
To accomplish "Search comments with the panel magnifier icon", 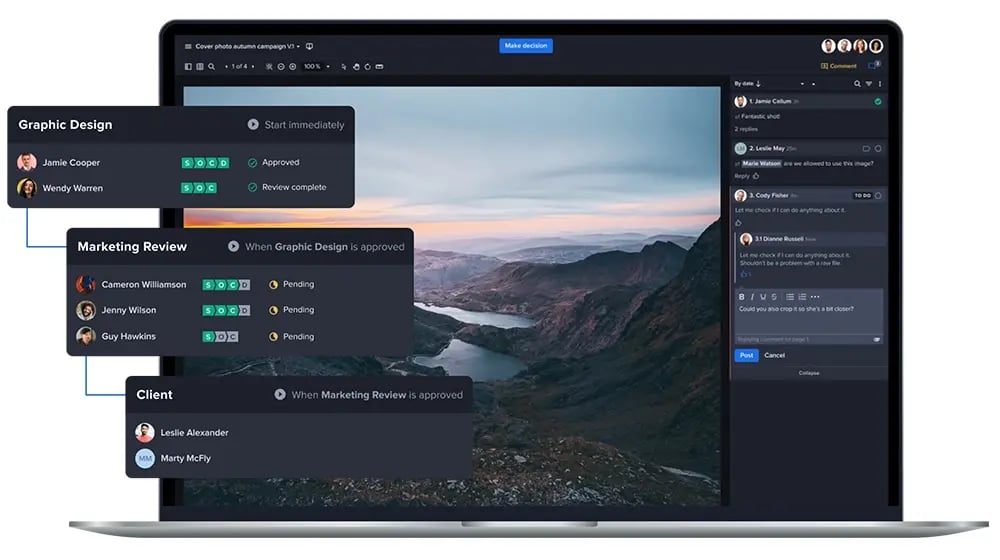I will point(857,84).
